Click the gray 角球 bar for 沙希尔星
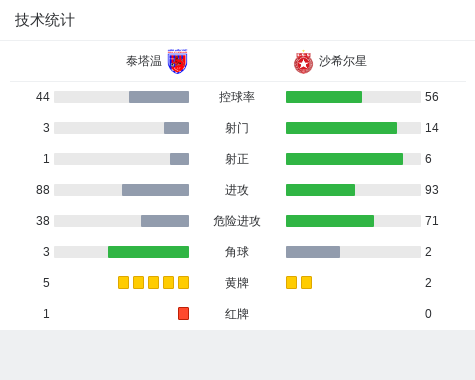The height and width of the screenshot is (380, 475). coord(313,252)
